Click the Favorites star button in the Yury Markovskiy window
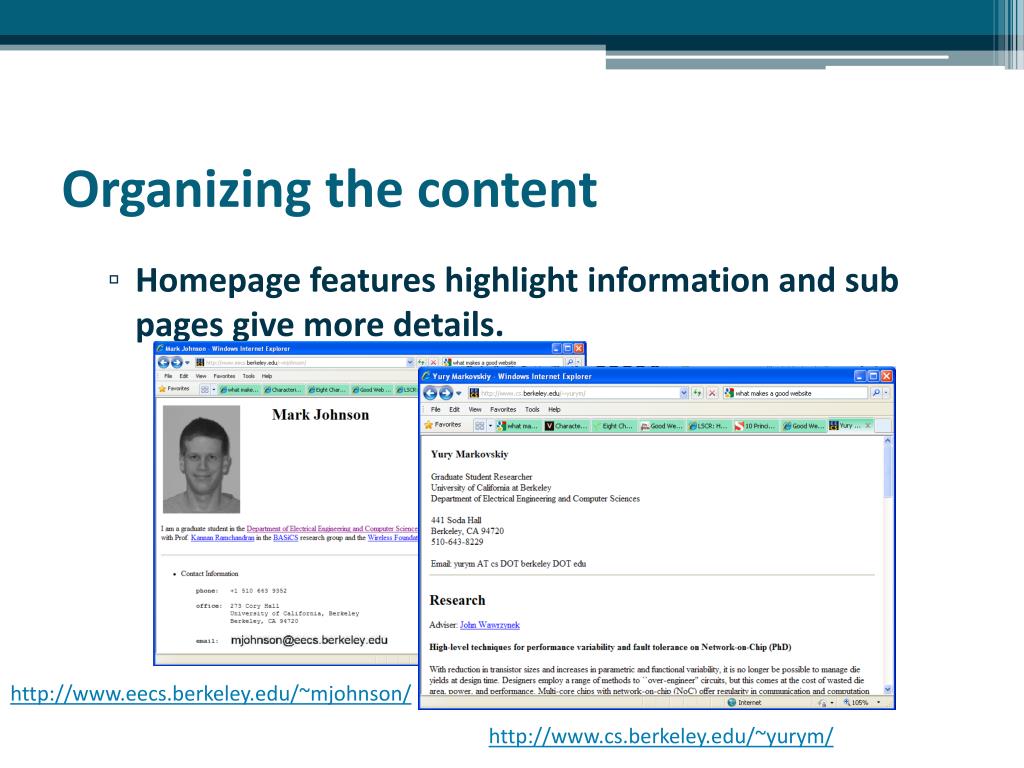1024x768 pixels. [443, 425]
